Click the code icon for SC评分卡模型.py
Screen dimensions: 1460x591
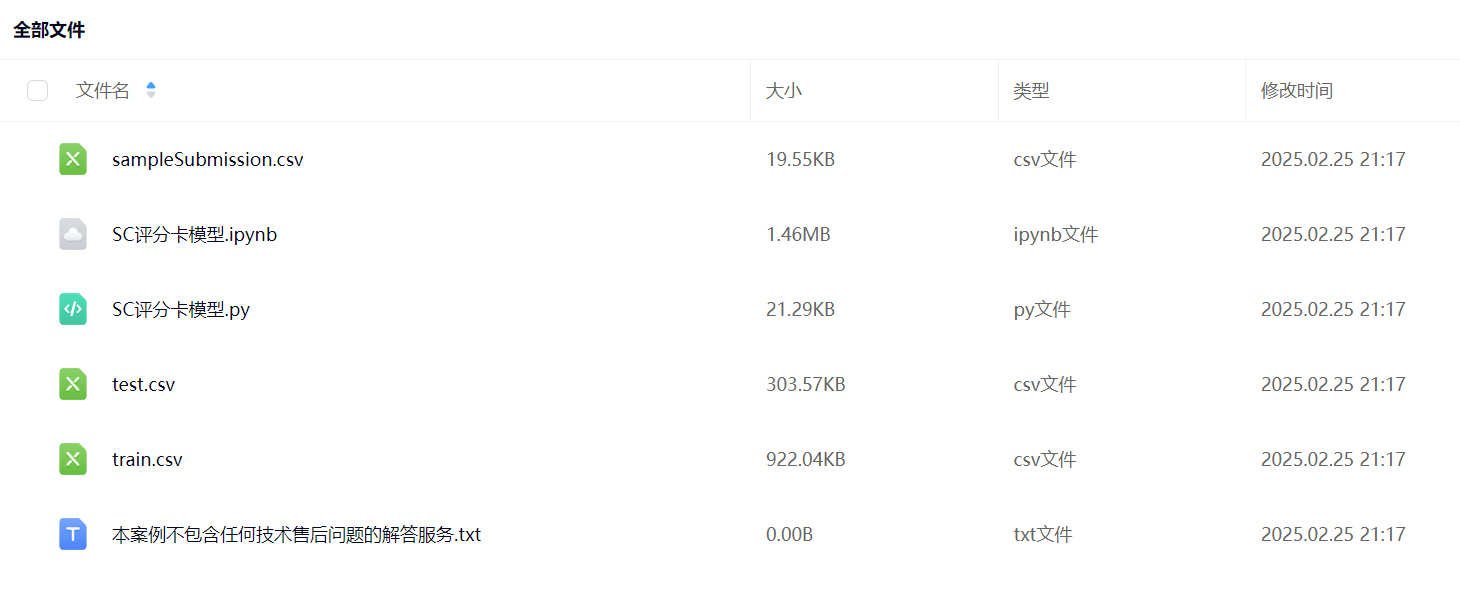(x=73, y=309)
